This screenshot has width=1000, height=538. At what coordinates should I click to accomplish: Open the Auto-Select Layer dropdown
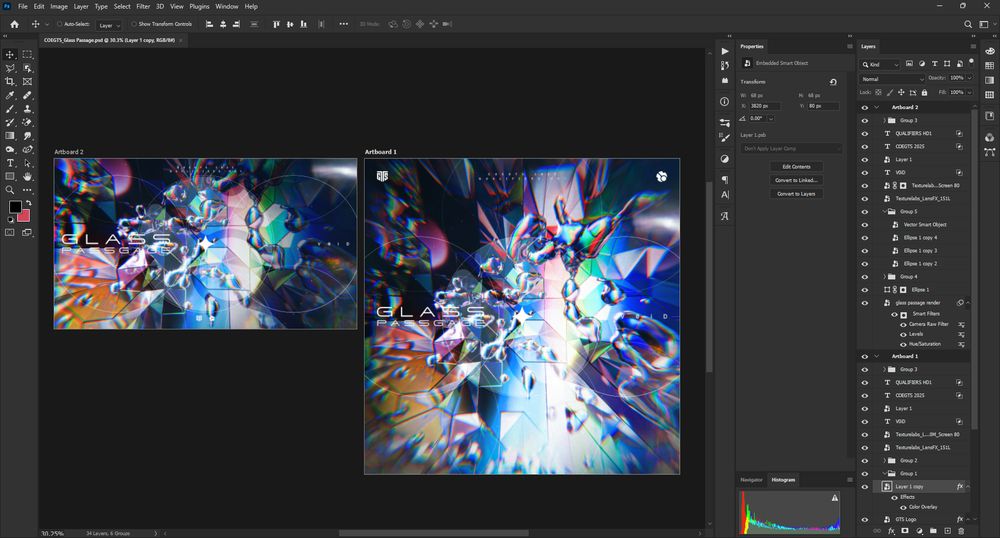tap(109, 25)
